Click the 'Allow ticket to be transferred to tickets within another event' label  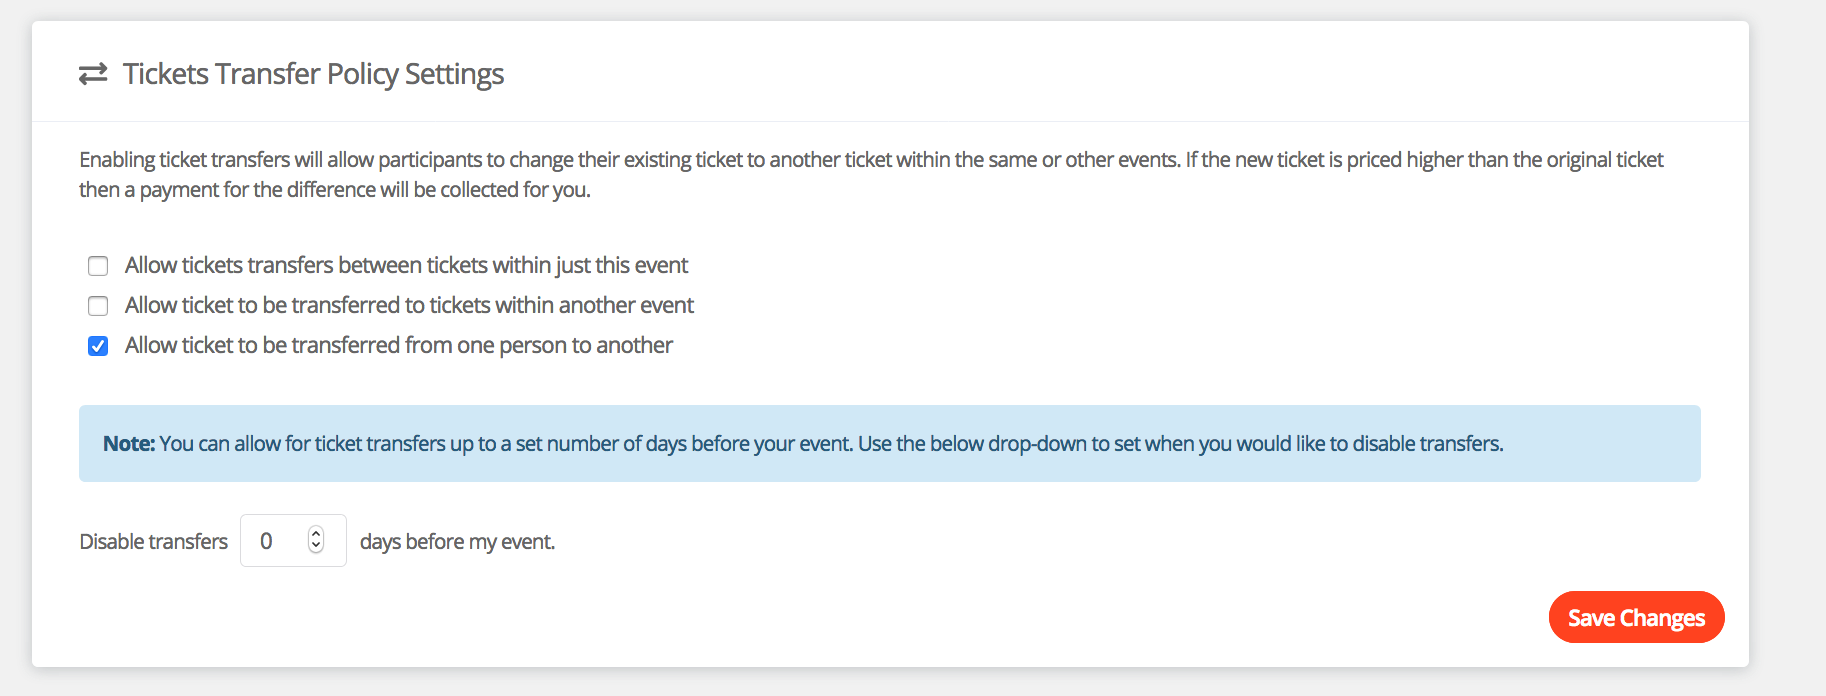point(409,305)
